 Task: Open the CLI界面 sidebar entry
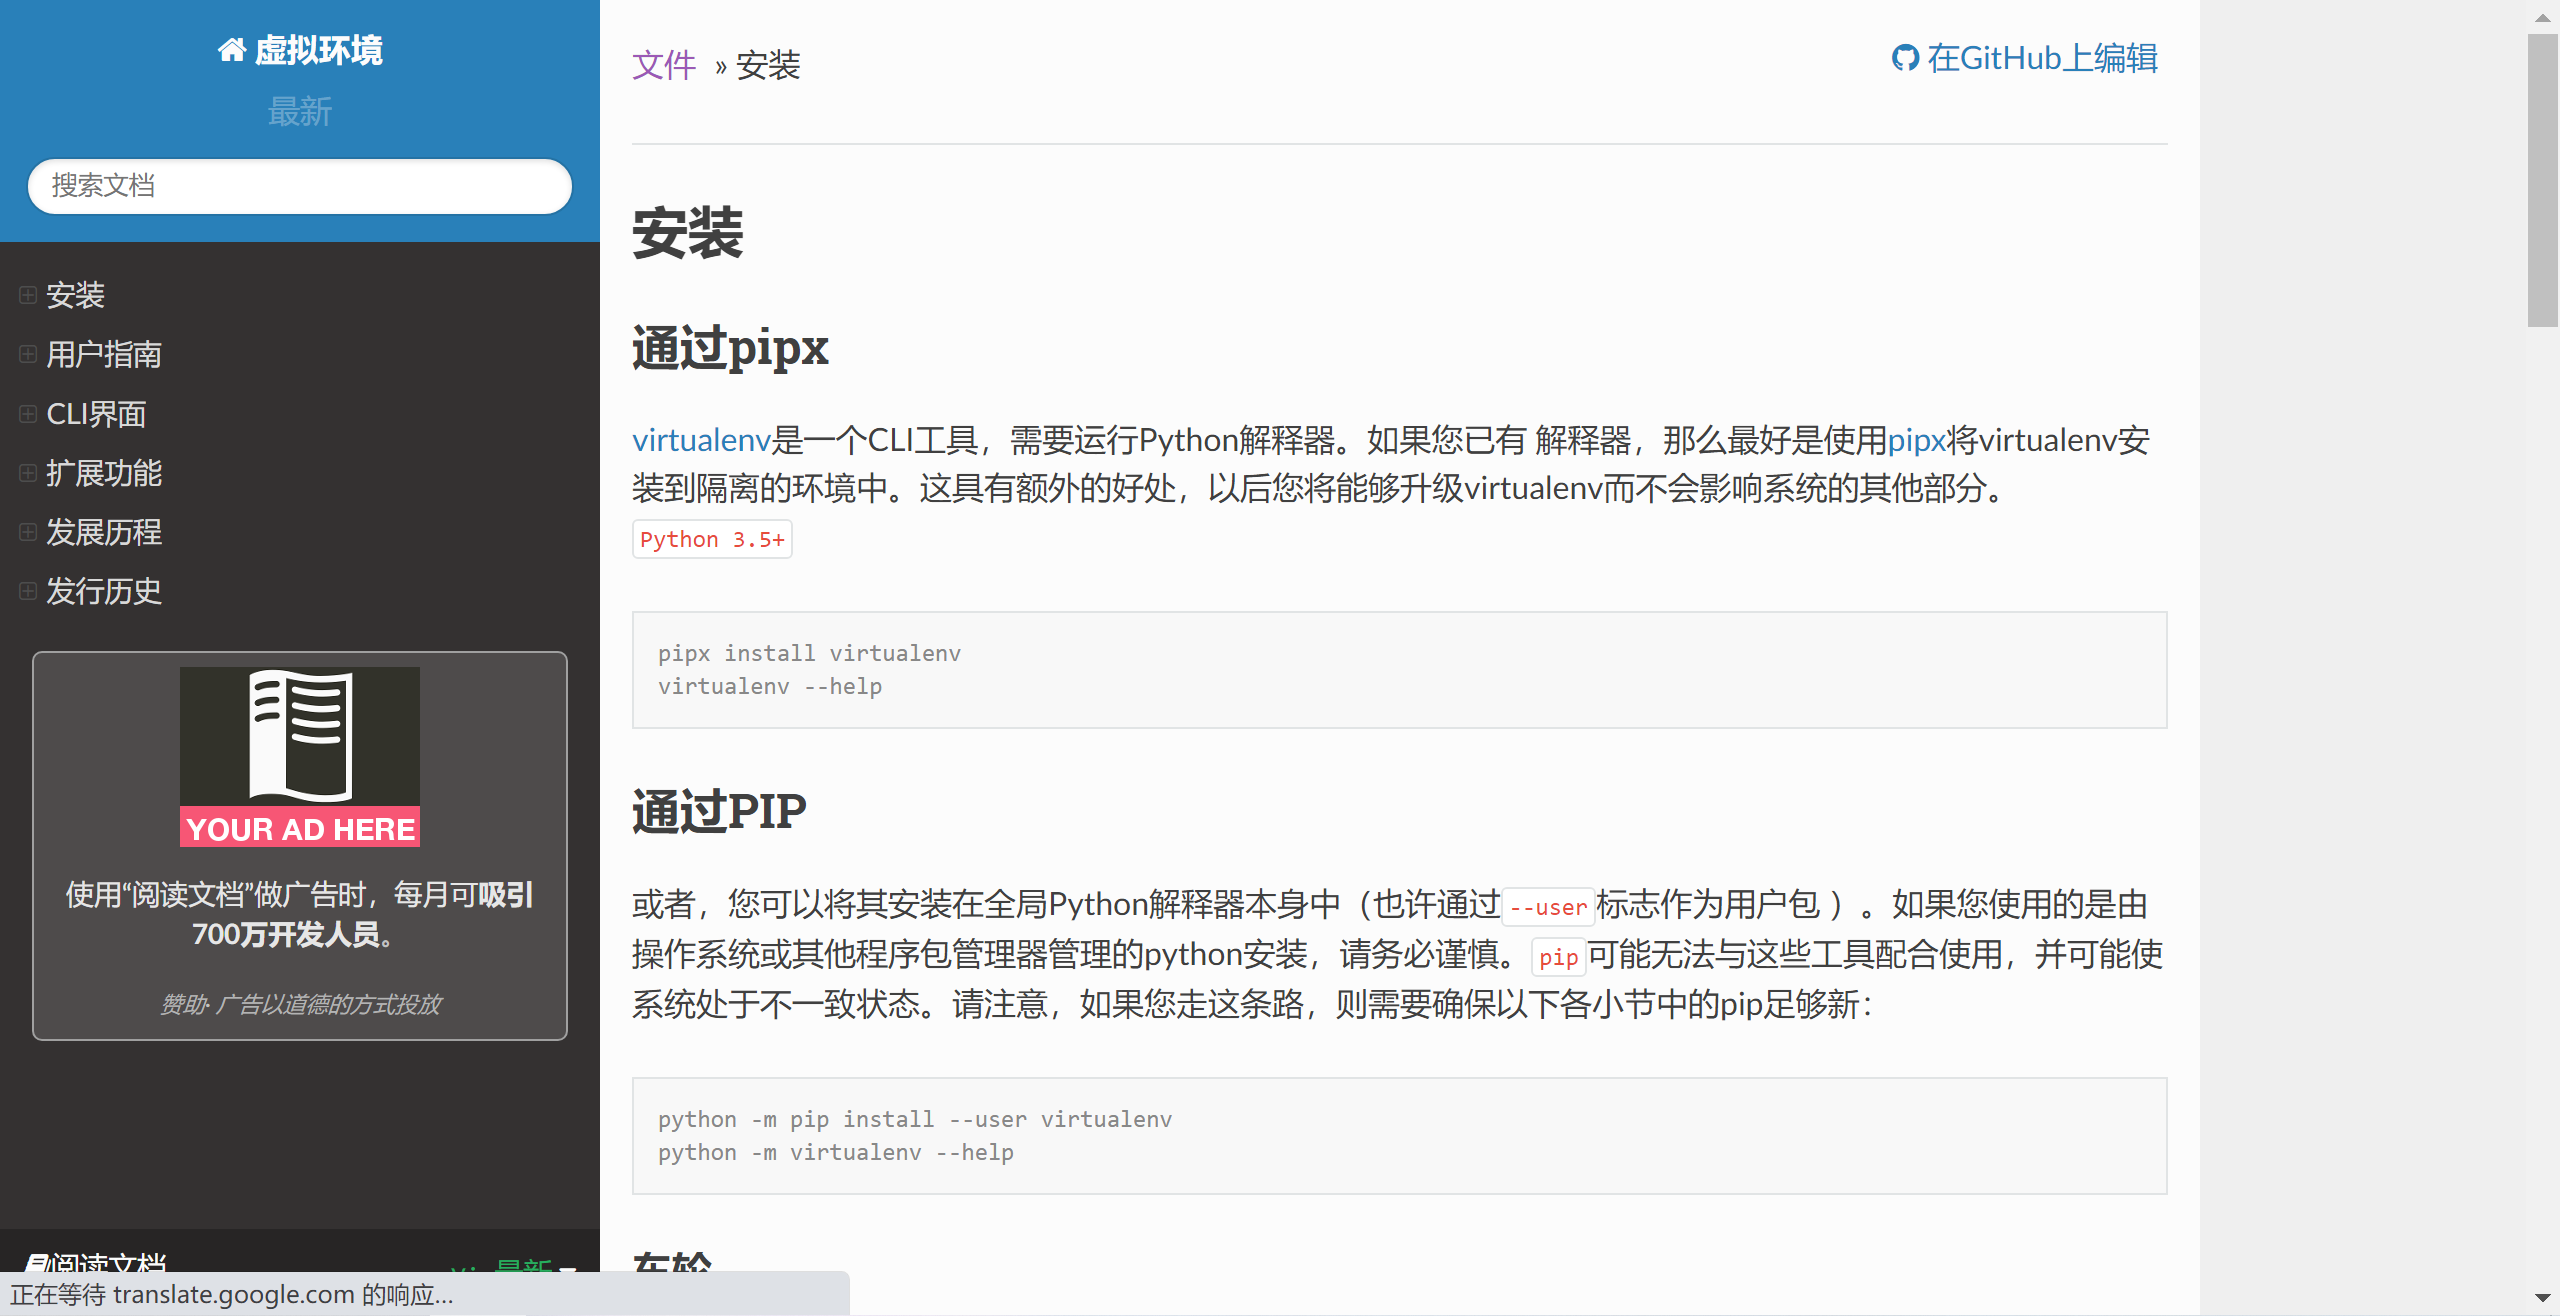pyautogui.click(x=96, y=414)
